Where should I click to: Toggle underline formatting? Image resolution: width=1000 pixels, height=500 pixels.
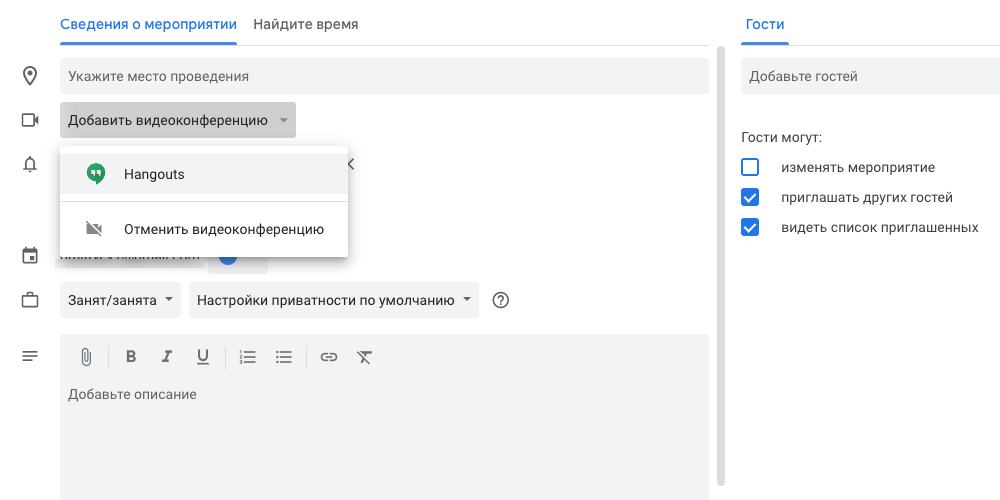[x=203, y=357]
